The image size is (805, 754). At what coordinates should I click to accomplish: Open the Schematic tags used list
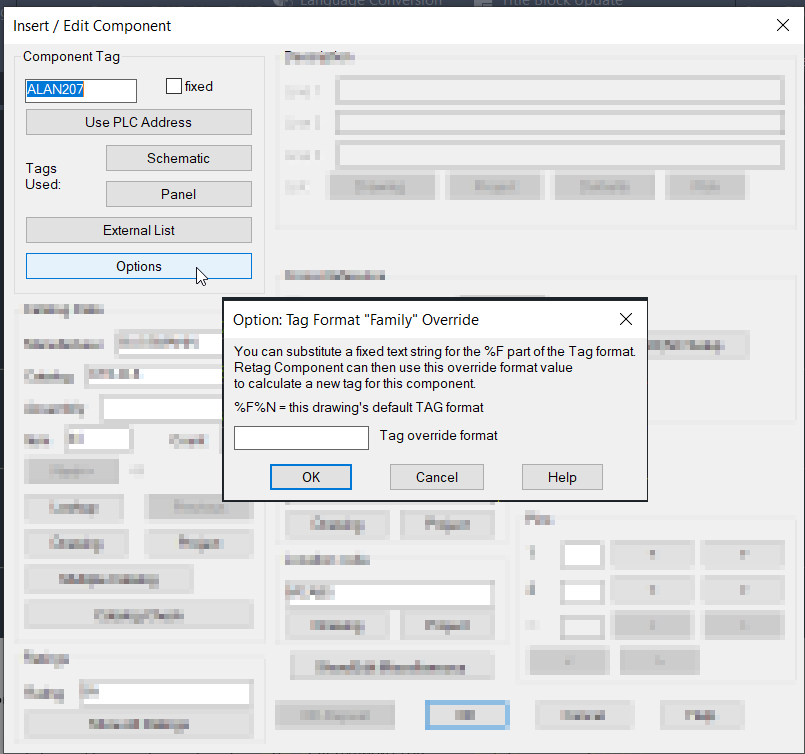(x=178, y=158)
